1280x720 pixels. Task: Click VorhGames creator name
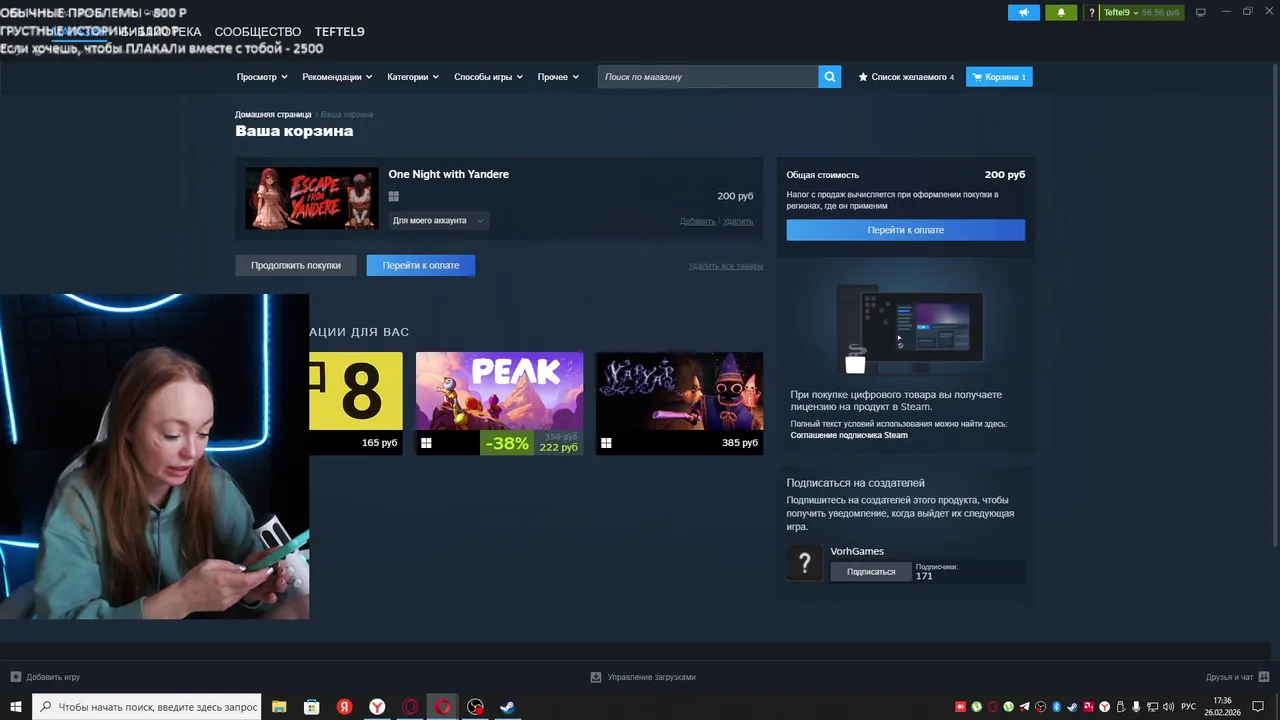coord(857,551)
